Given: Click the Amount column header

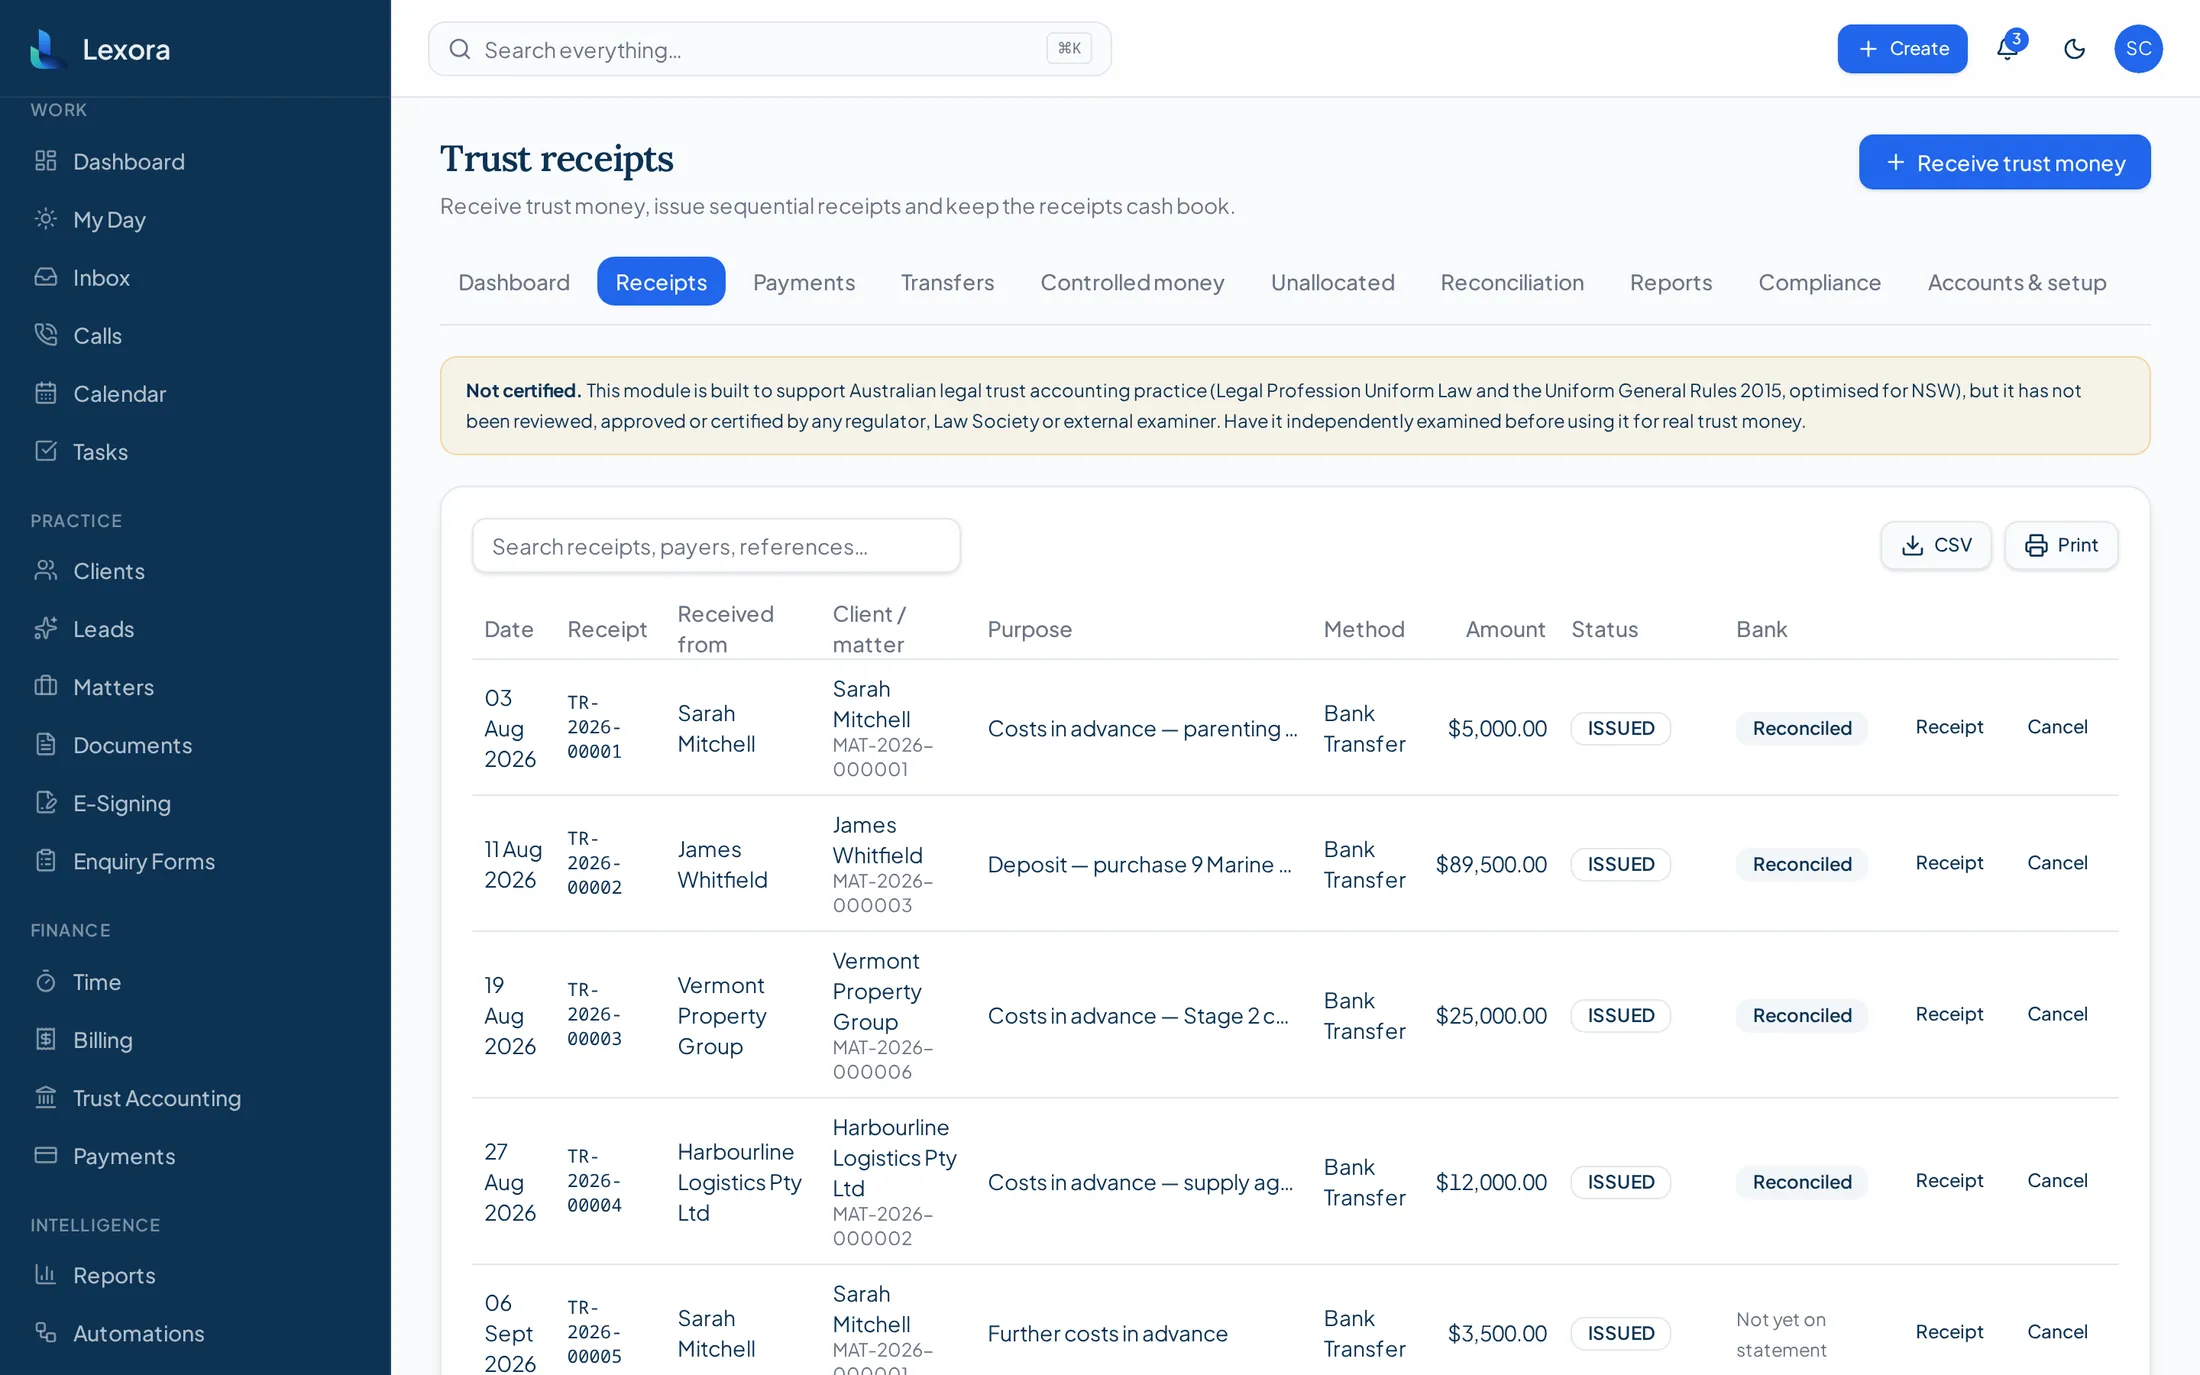Looking at the screenshot, I should click(x=1505, y=629).
